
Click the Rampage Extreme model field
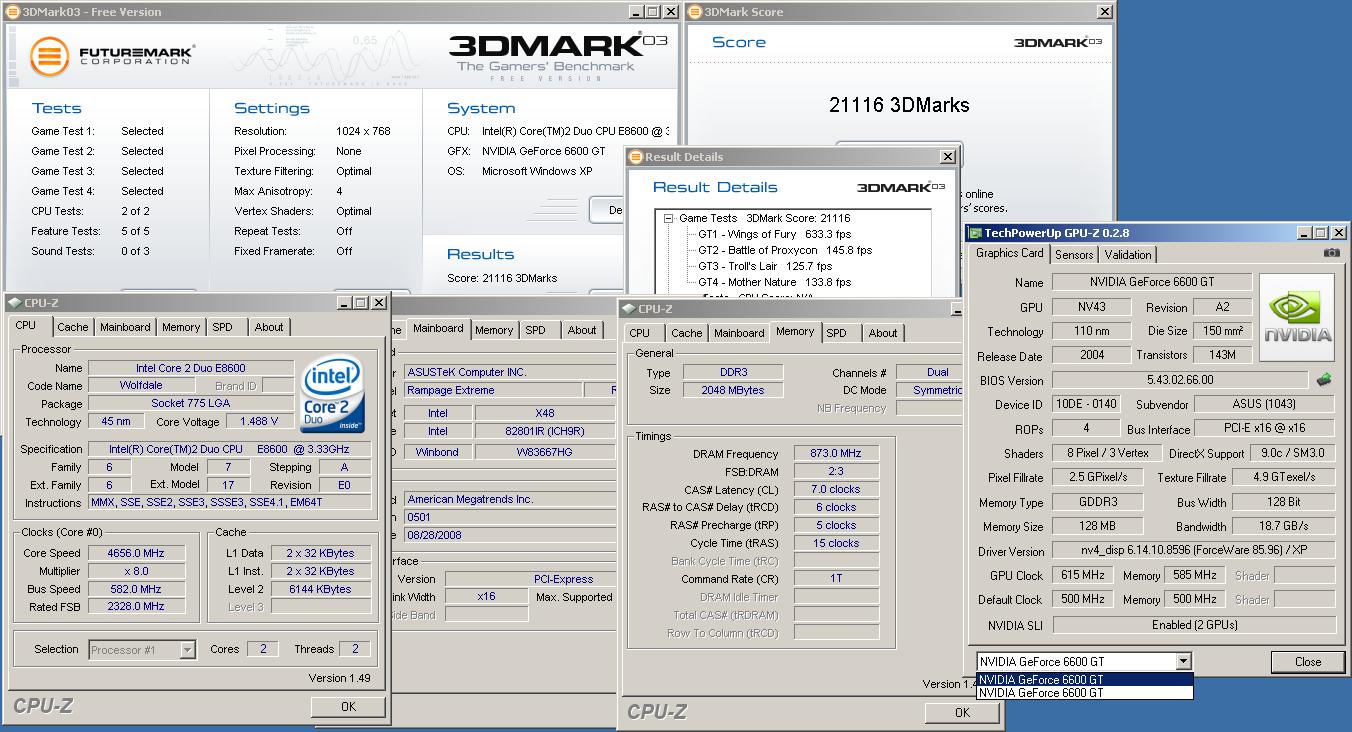492,390
